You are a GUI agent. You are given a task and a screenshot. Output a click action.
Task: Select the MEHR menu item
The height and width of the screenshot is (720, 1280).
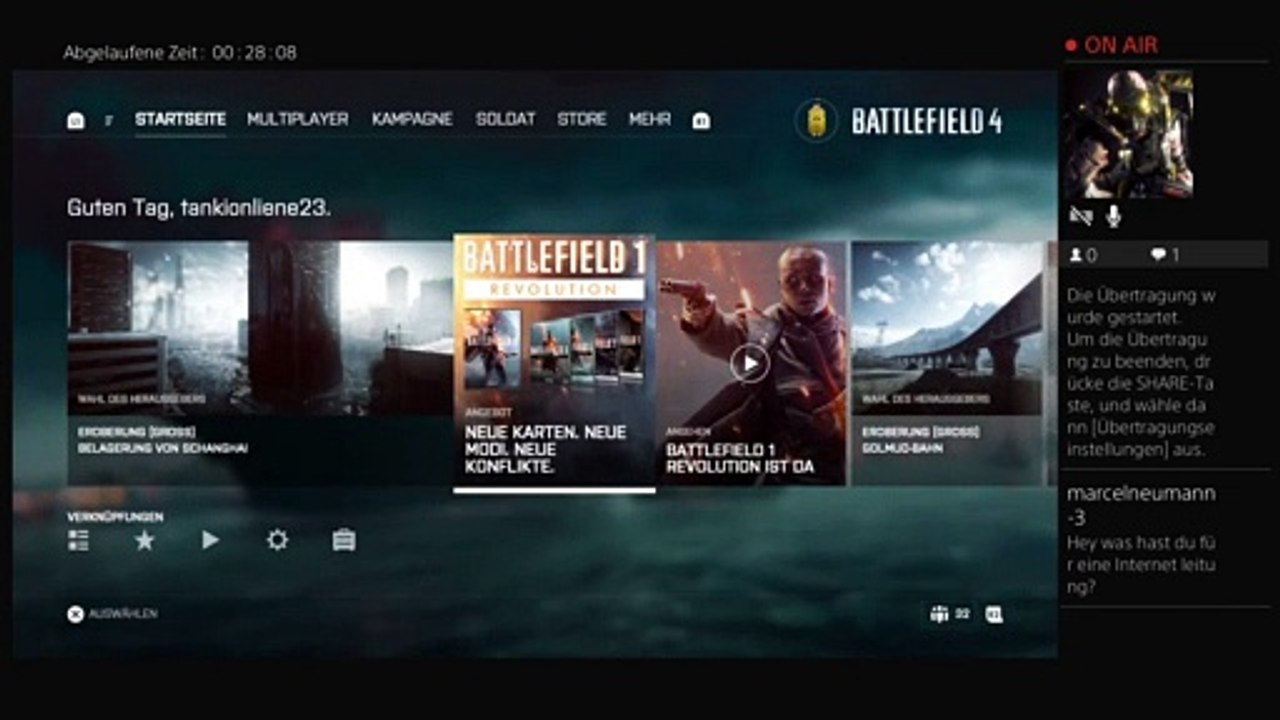650,119
